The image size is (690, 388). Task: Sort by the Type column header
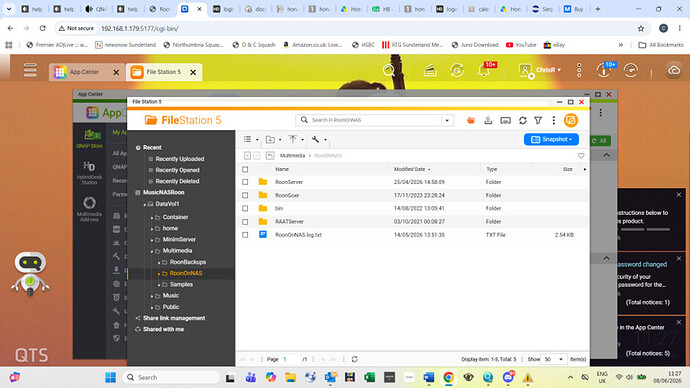click(x=492, y=169)
